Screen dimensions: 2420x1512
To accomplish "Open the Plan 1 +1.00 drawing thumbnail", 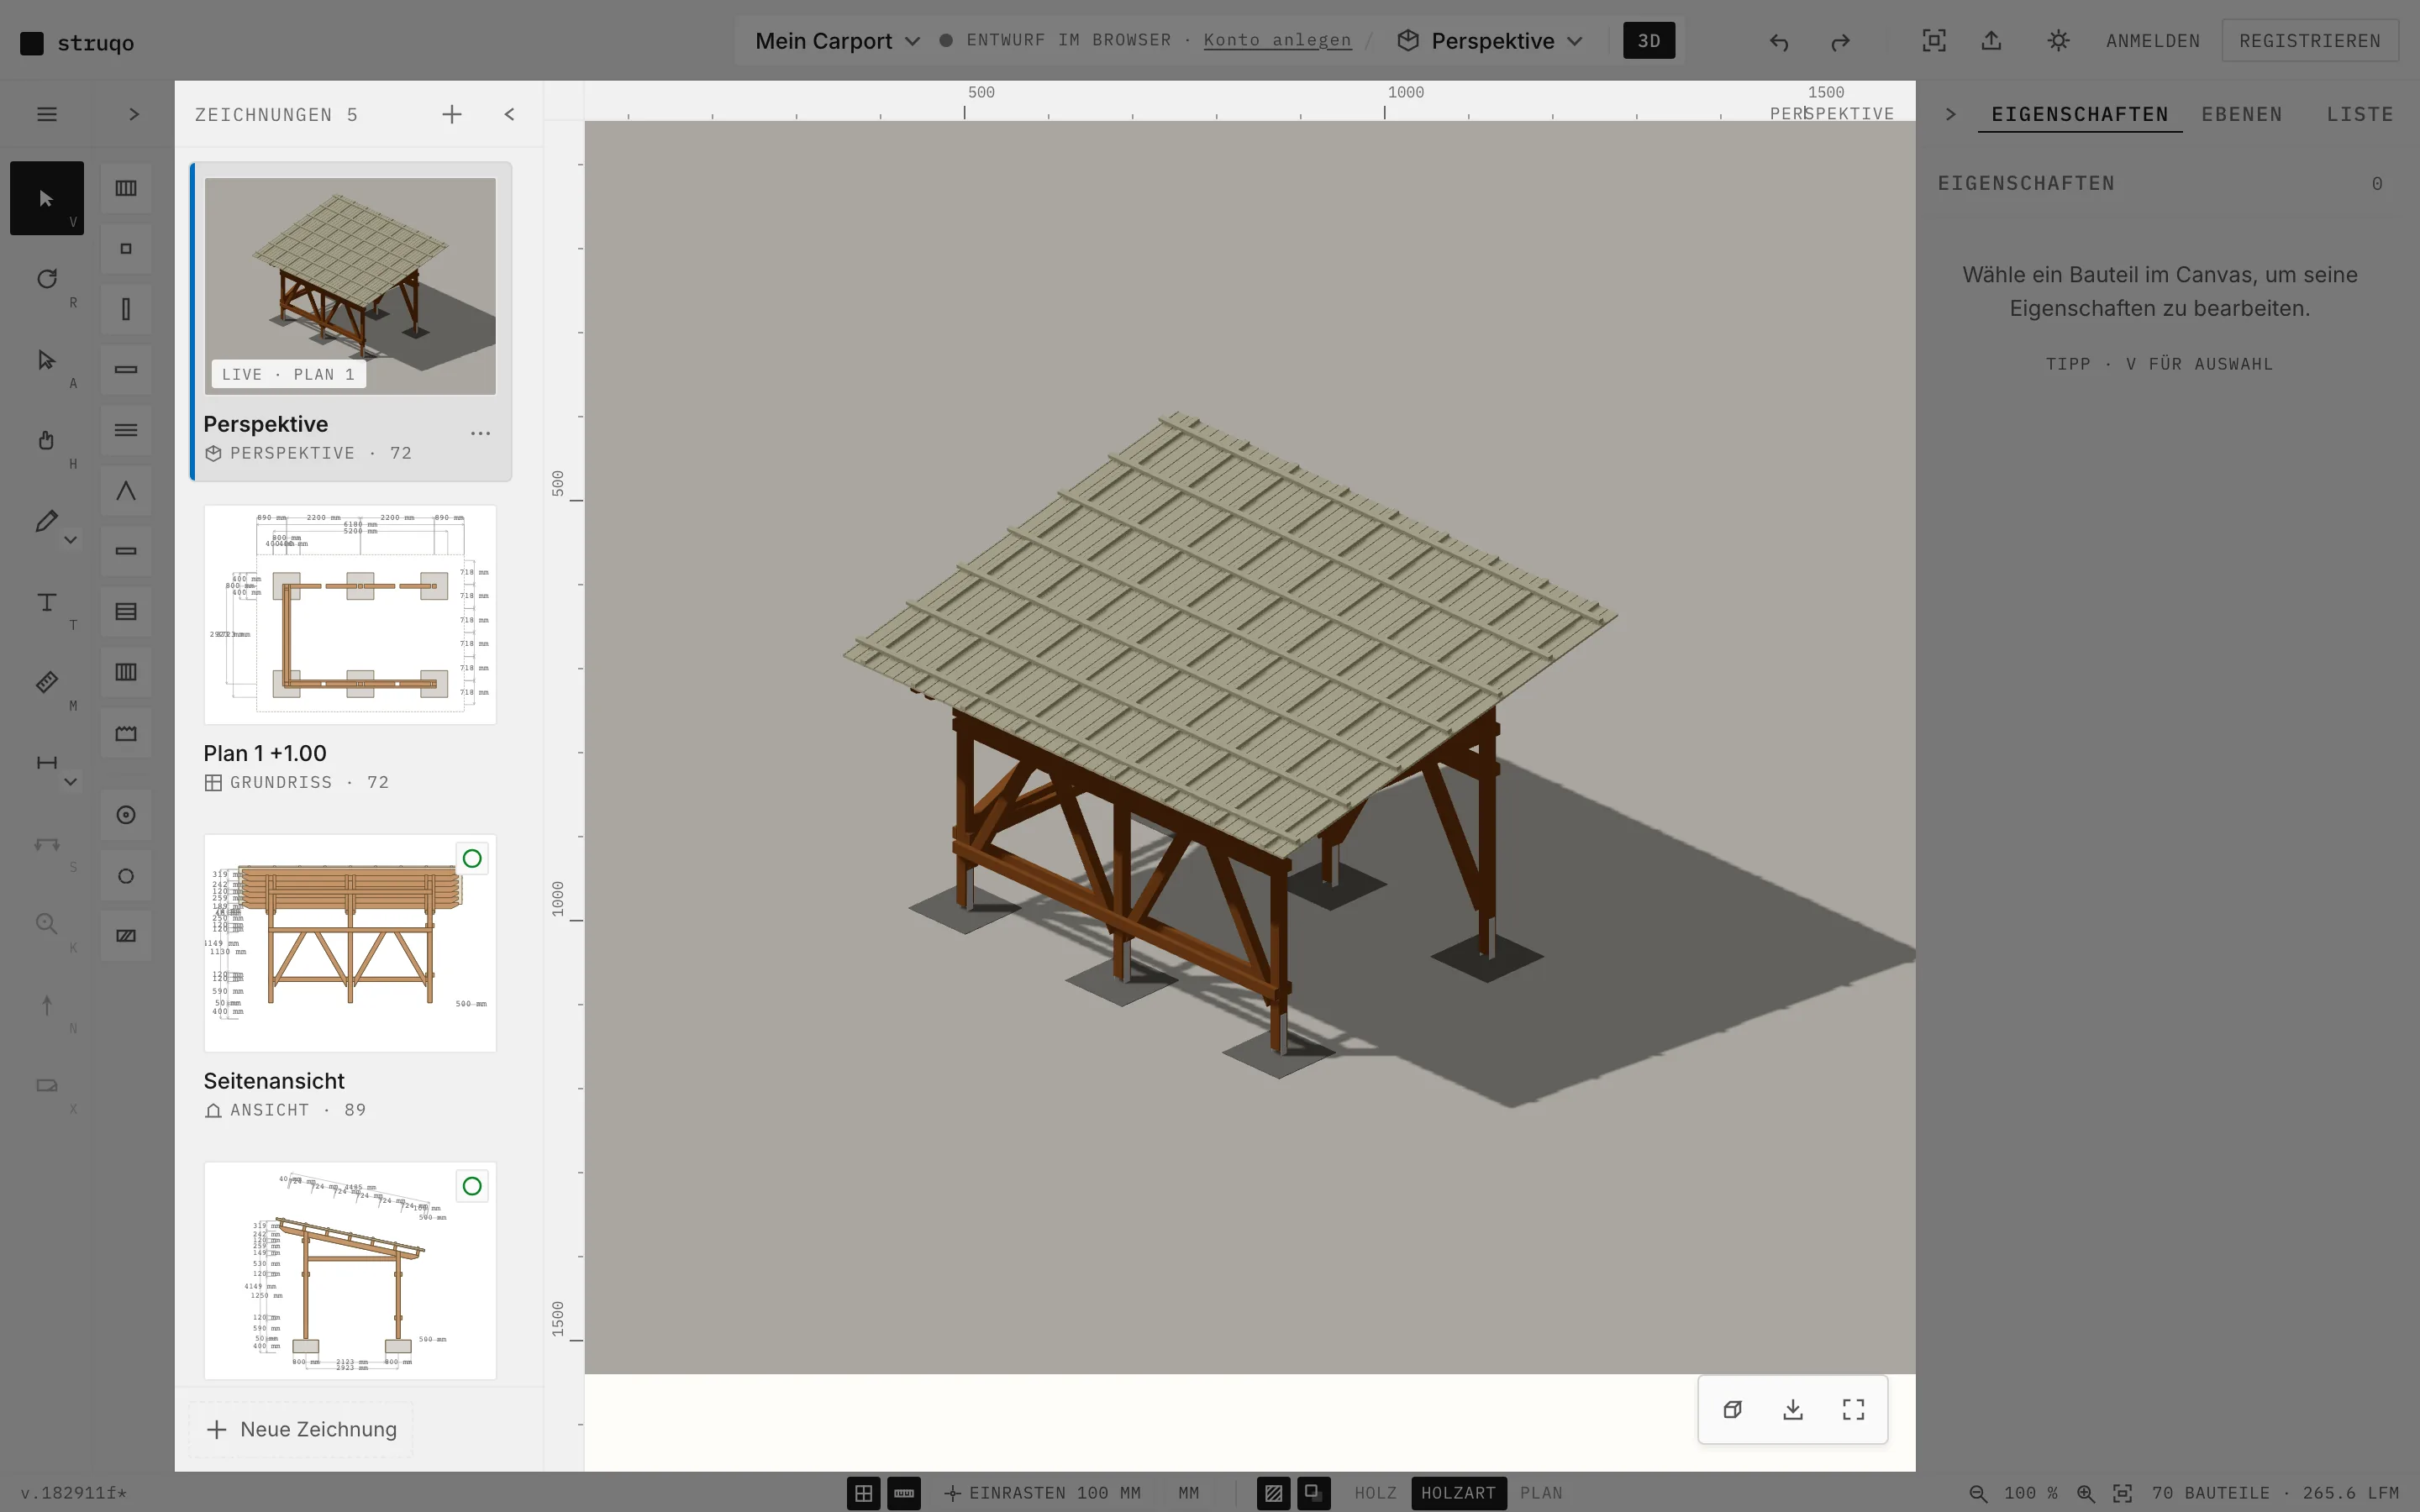I will pos(350,614).
